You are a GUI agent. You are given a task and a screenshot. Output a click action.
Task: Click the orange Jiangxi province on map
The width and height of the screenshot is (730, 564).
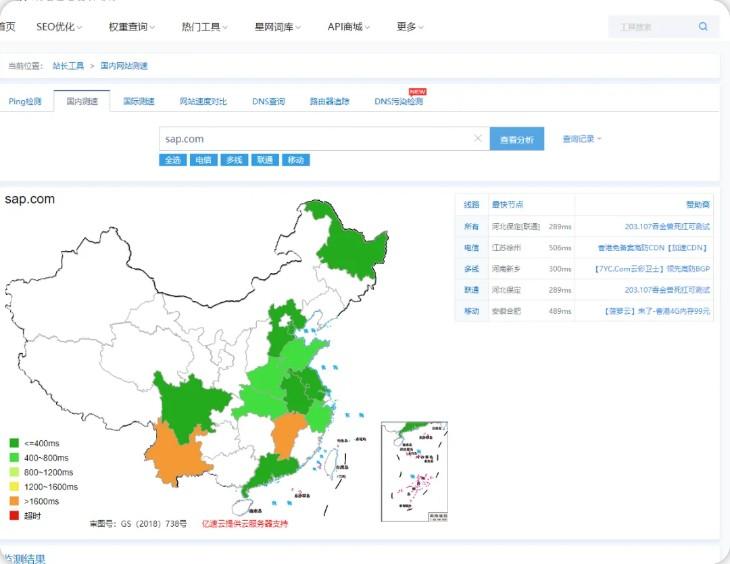[289, 433]
